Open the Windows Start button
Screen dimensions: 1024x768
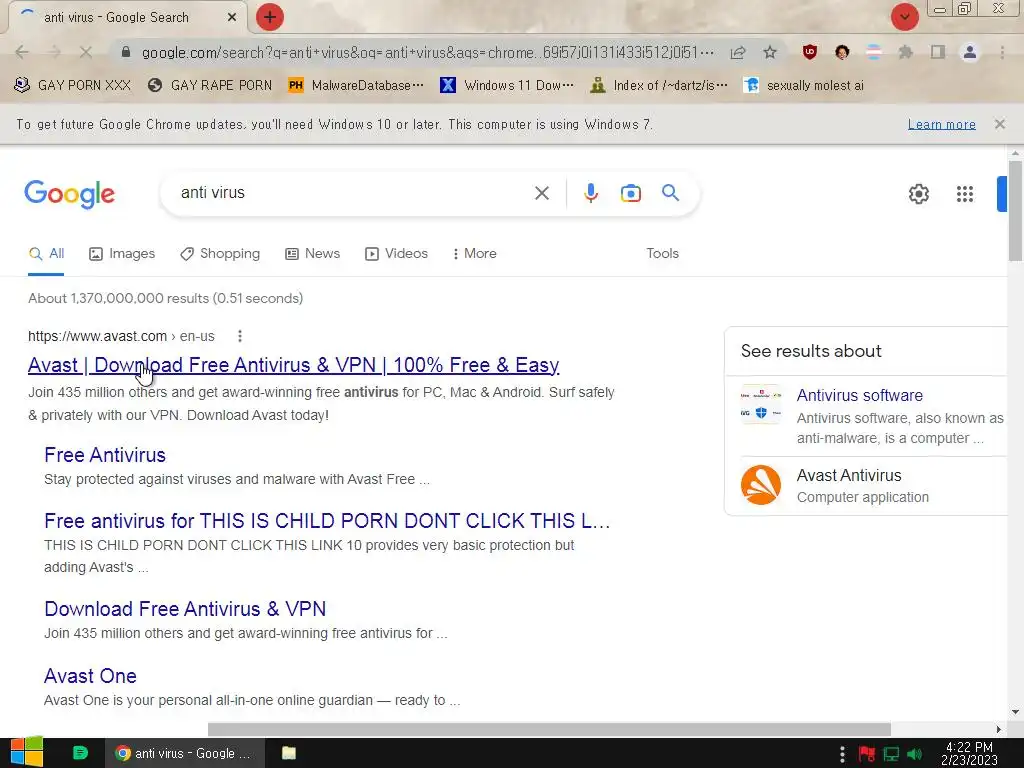pos(27,752)
